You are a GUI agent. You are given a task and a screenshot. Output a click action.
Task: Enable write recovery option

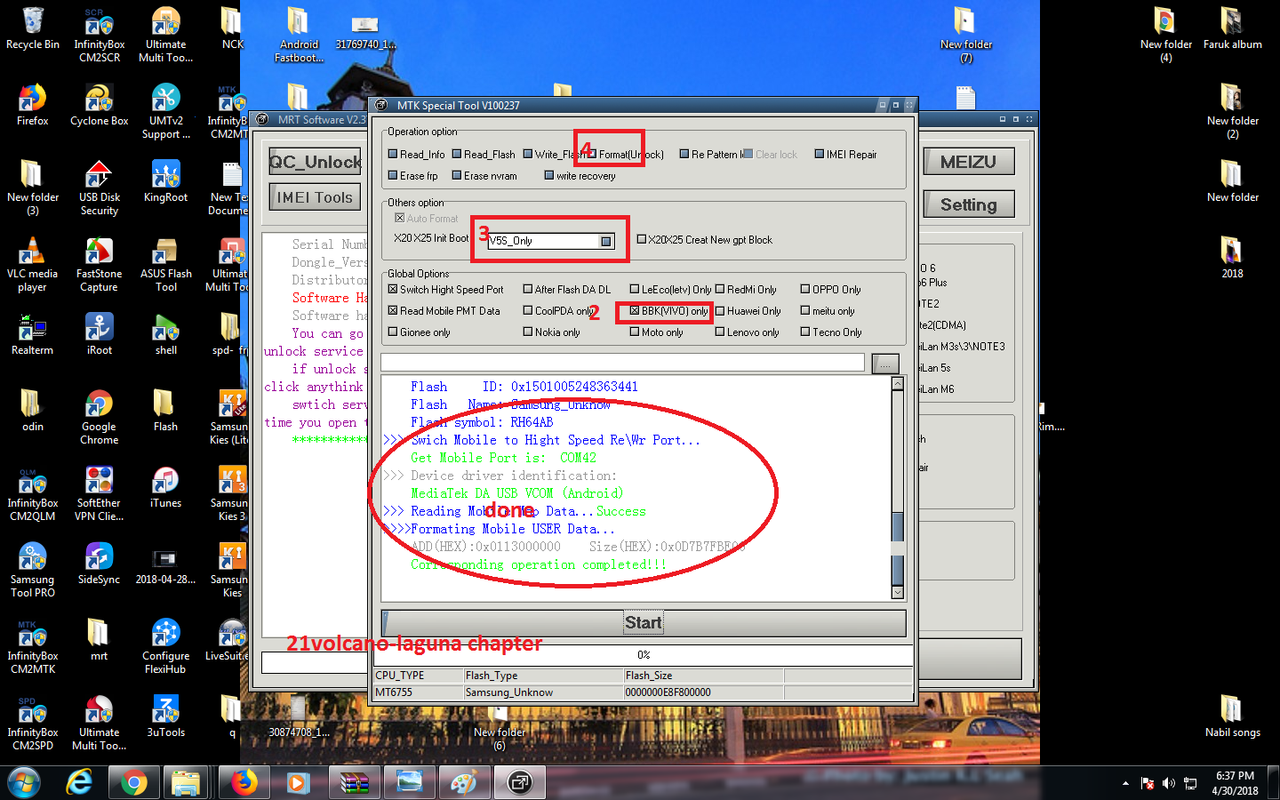(549, 176)
